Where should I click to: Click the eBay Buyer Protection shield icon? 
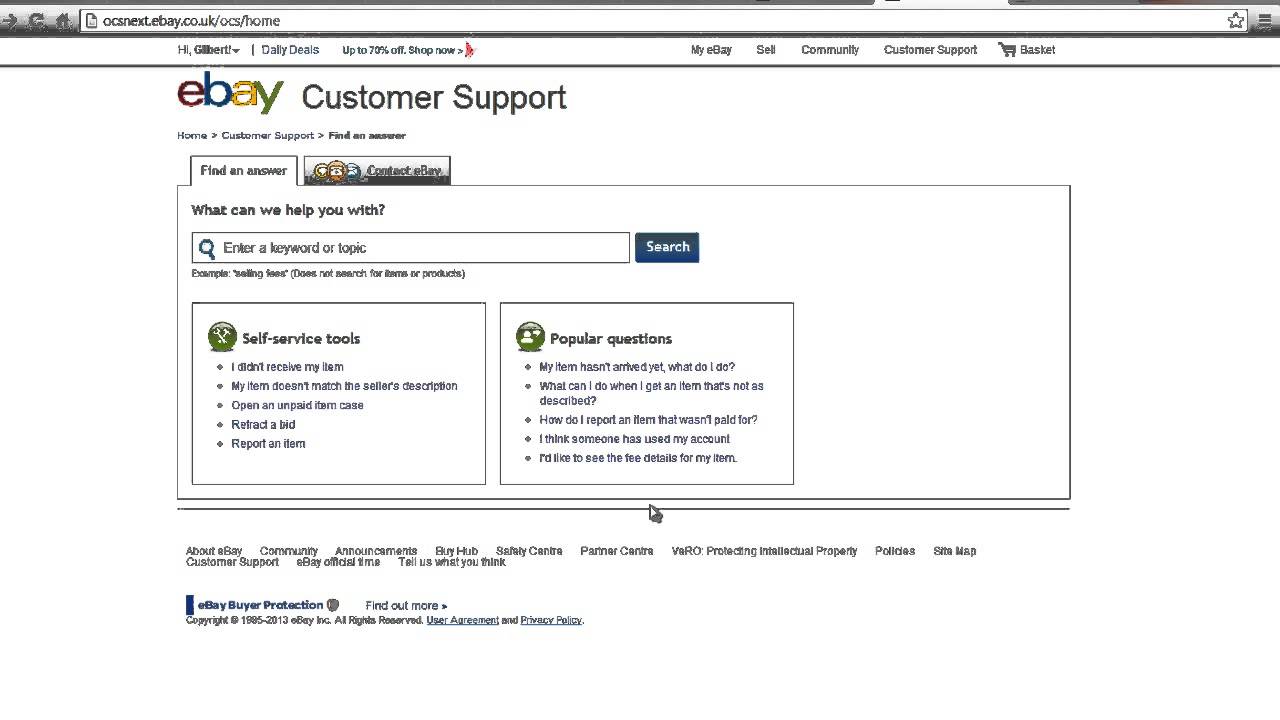333,605
